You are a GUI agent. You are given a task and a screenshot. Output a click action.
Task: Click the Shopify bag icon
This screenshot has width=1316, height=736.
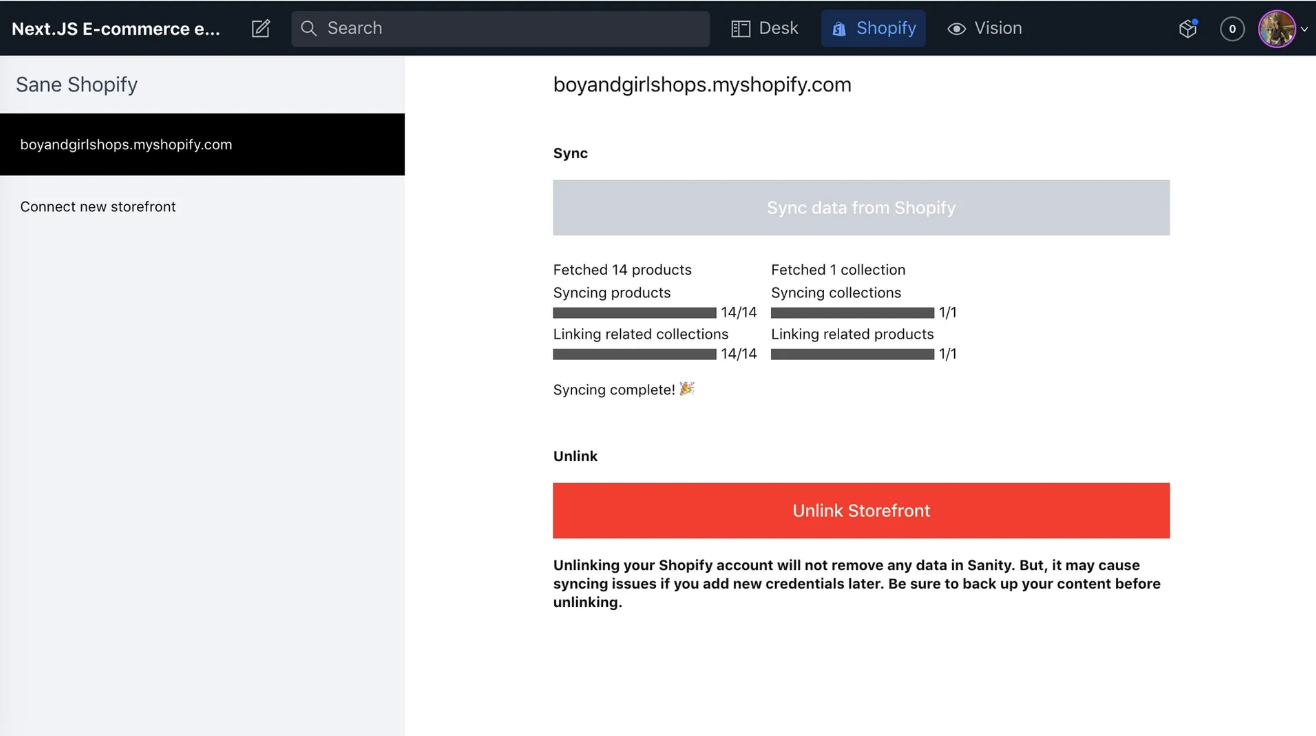coord(840,30)
